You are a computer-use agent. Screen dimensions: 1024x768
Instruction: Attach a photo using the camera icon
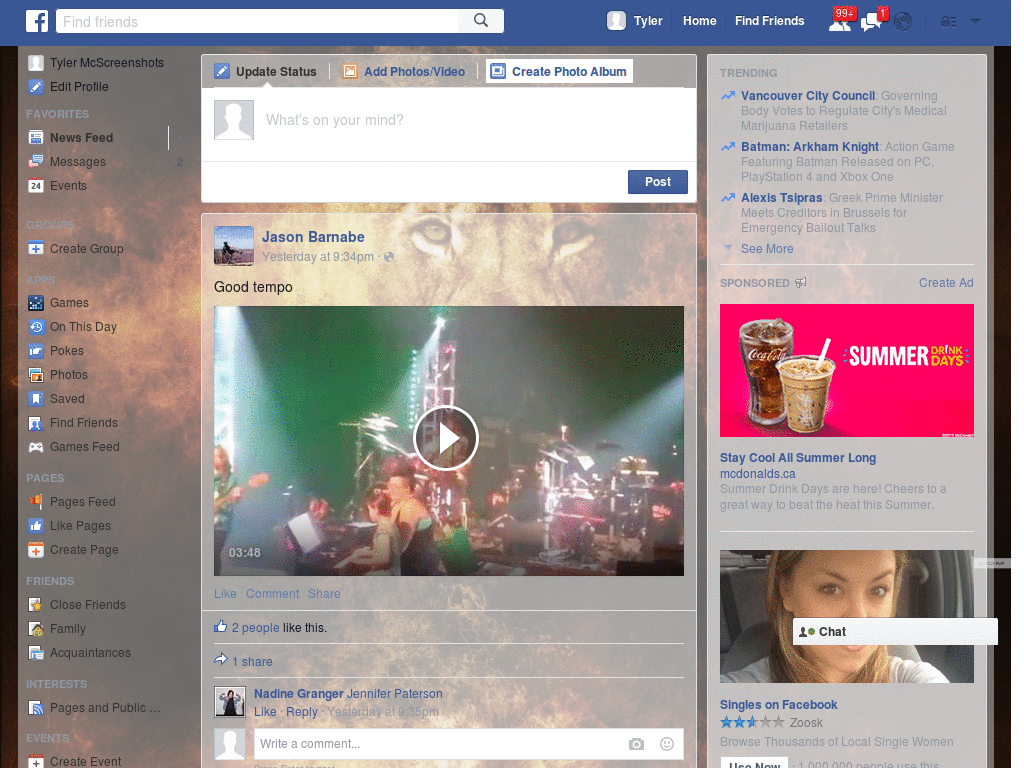pyautogui.click(x=636, y=744)
